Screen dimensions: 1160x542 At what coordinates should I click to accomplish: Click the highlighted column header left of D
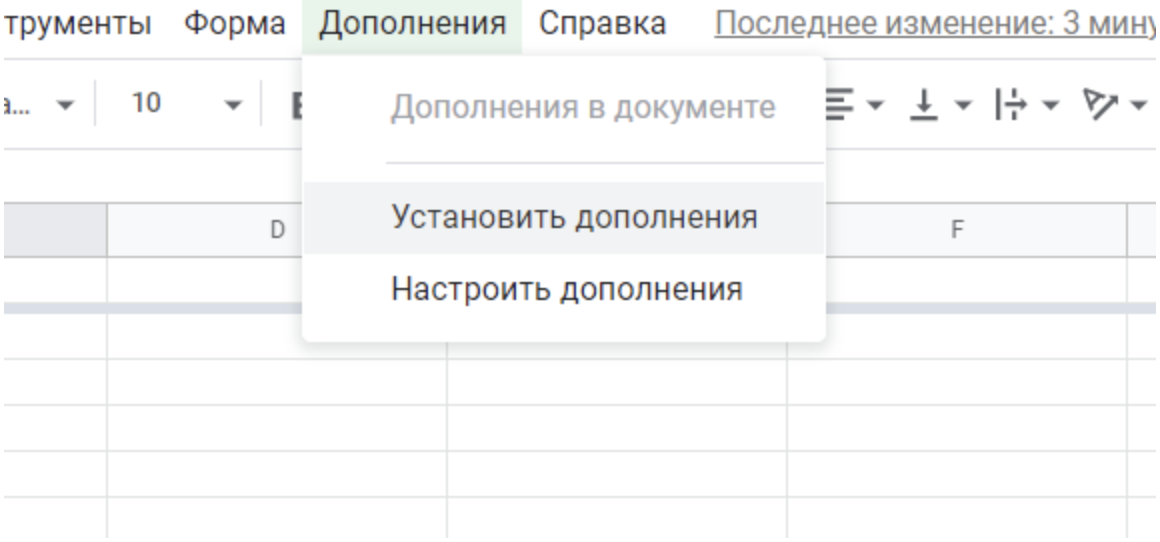tap(54, 231)
